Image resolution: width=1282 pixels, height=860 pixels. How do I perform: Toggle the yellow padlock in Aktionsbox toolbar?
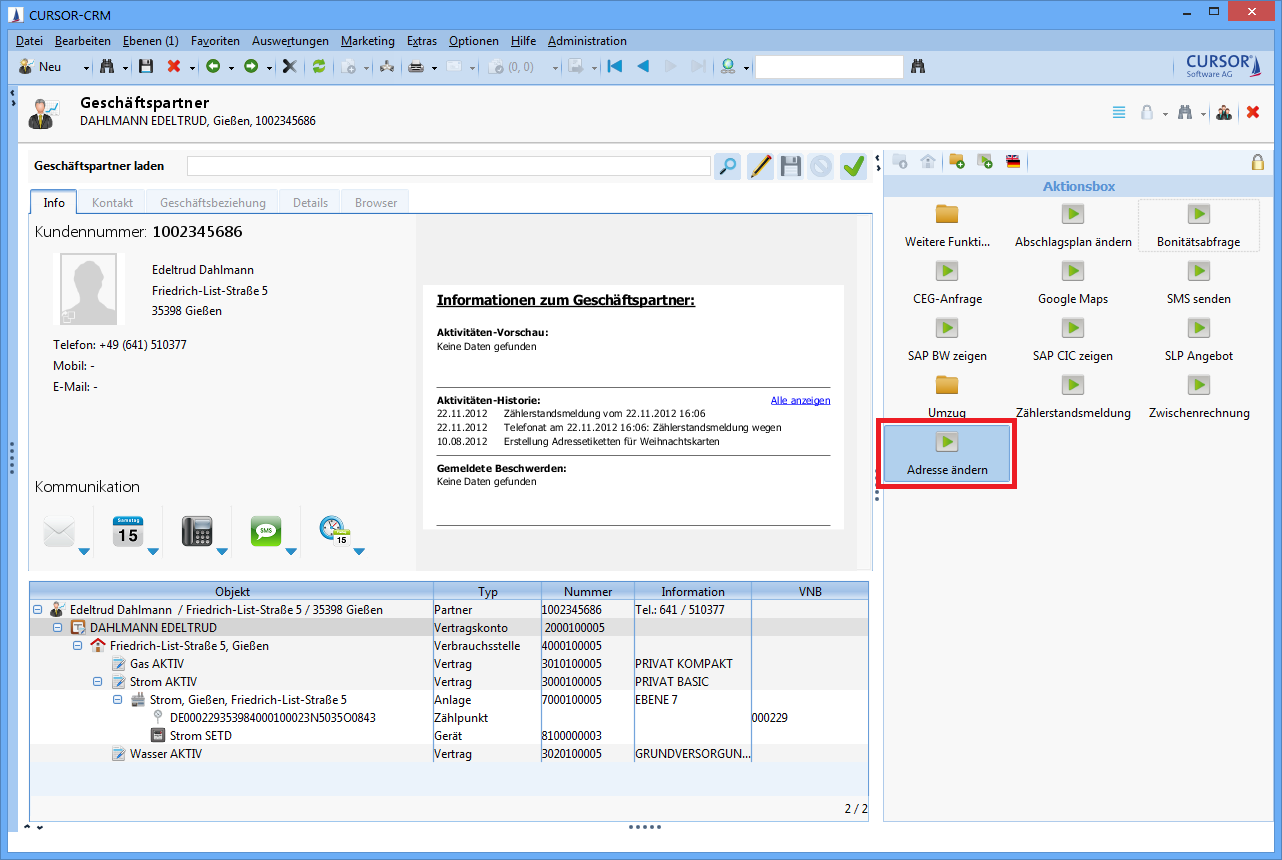click(x=1257, y=162)
